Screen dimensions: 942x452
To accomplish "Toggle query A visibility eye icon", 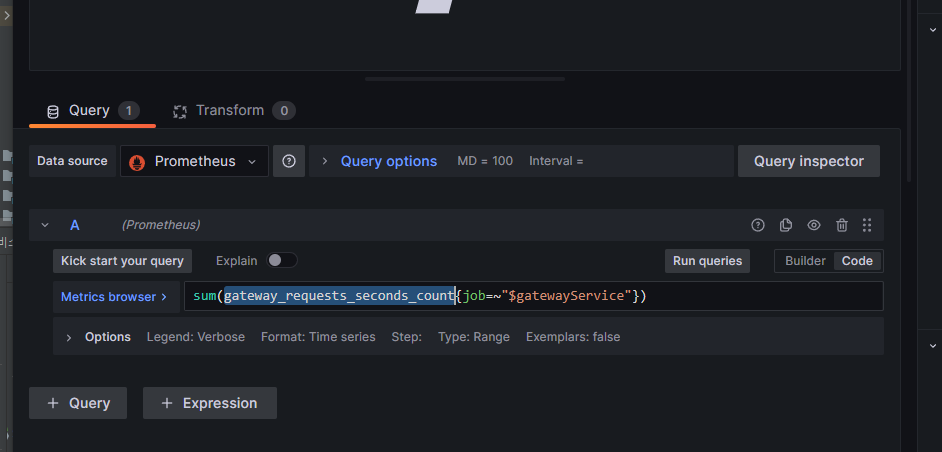I will [x=814, y=225].
